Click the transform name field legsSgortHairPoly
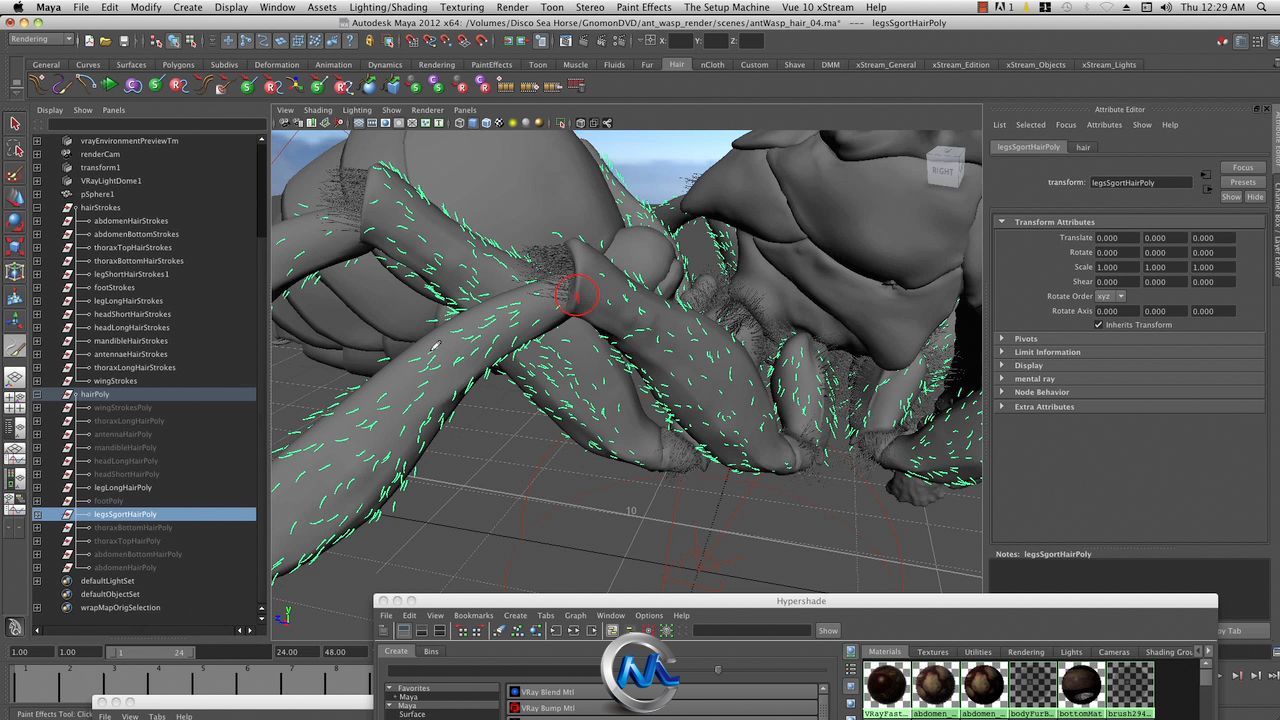The height and width of the screenshot is (720, 1280). [1141, 183]
